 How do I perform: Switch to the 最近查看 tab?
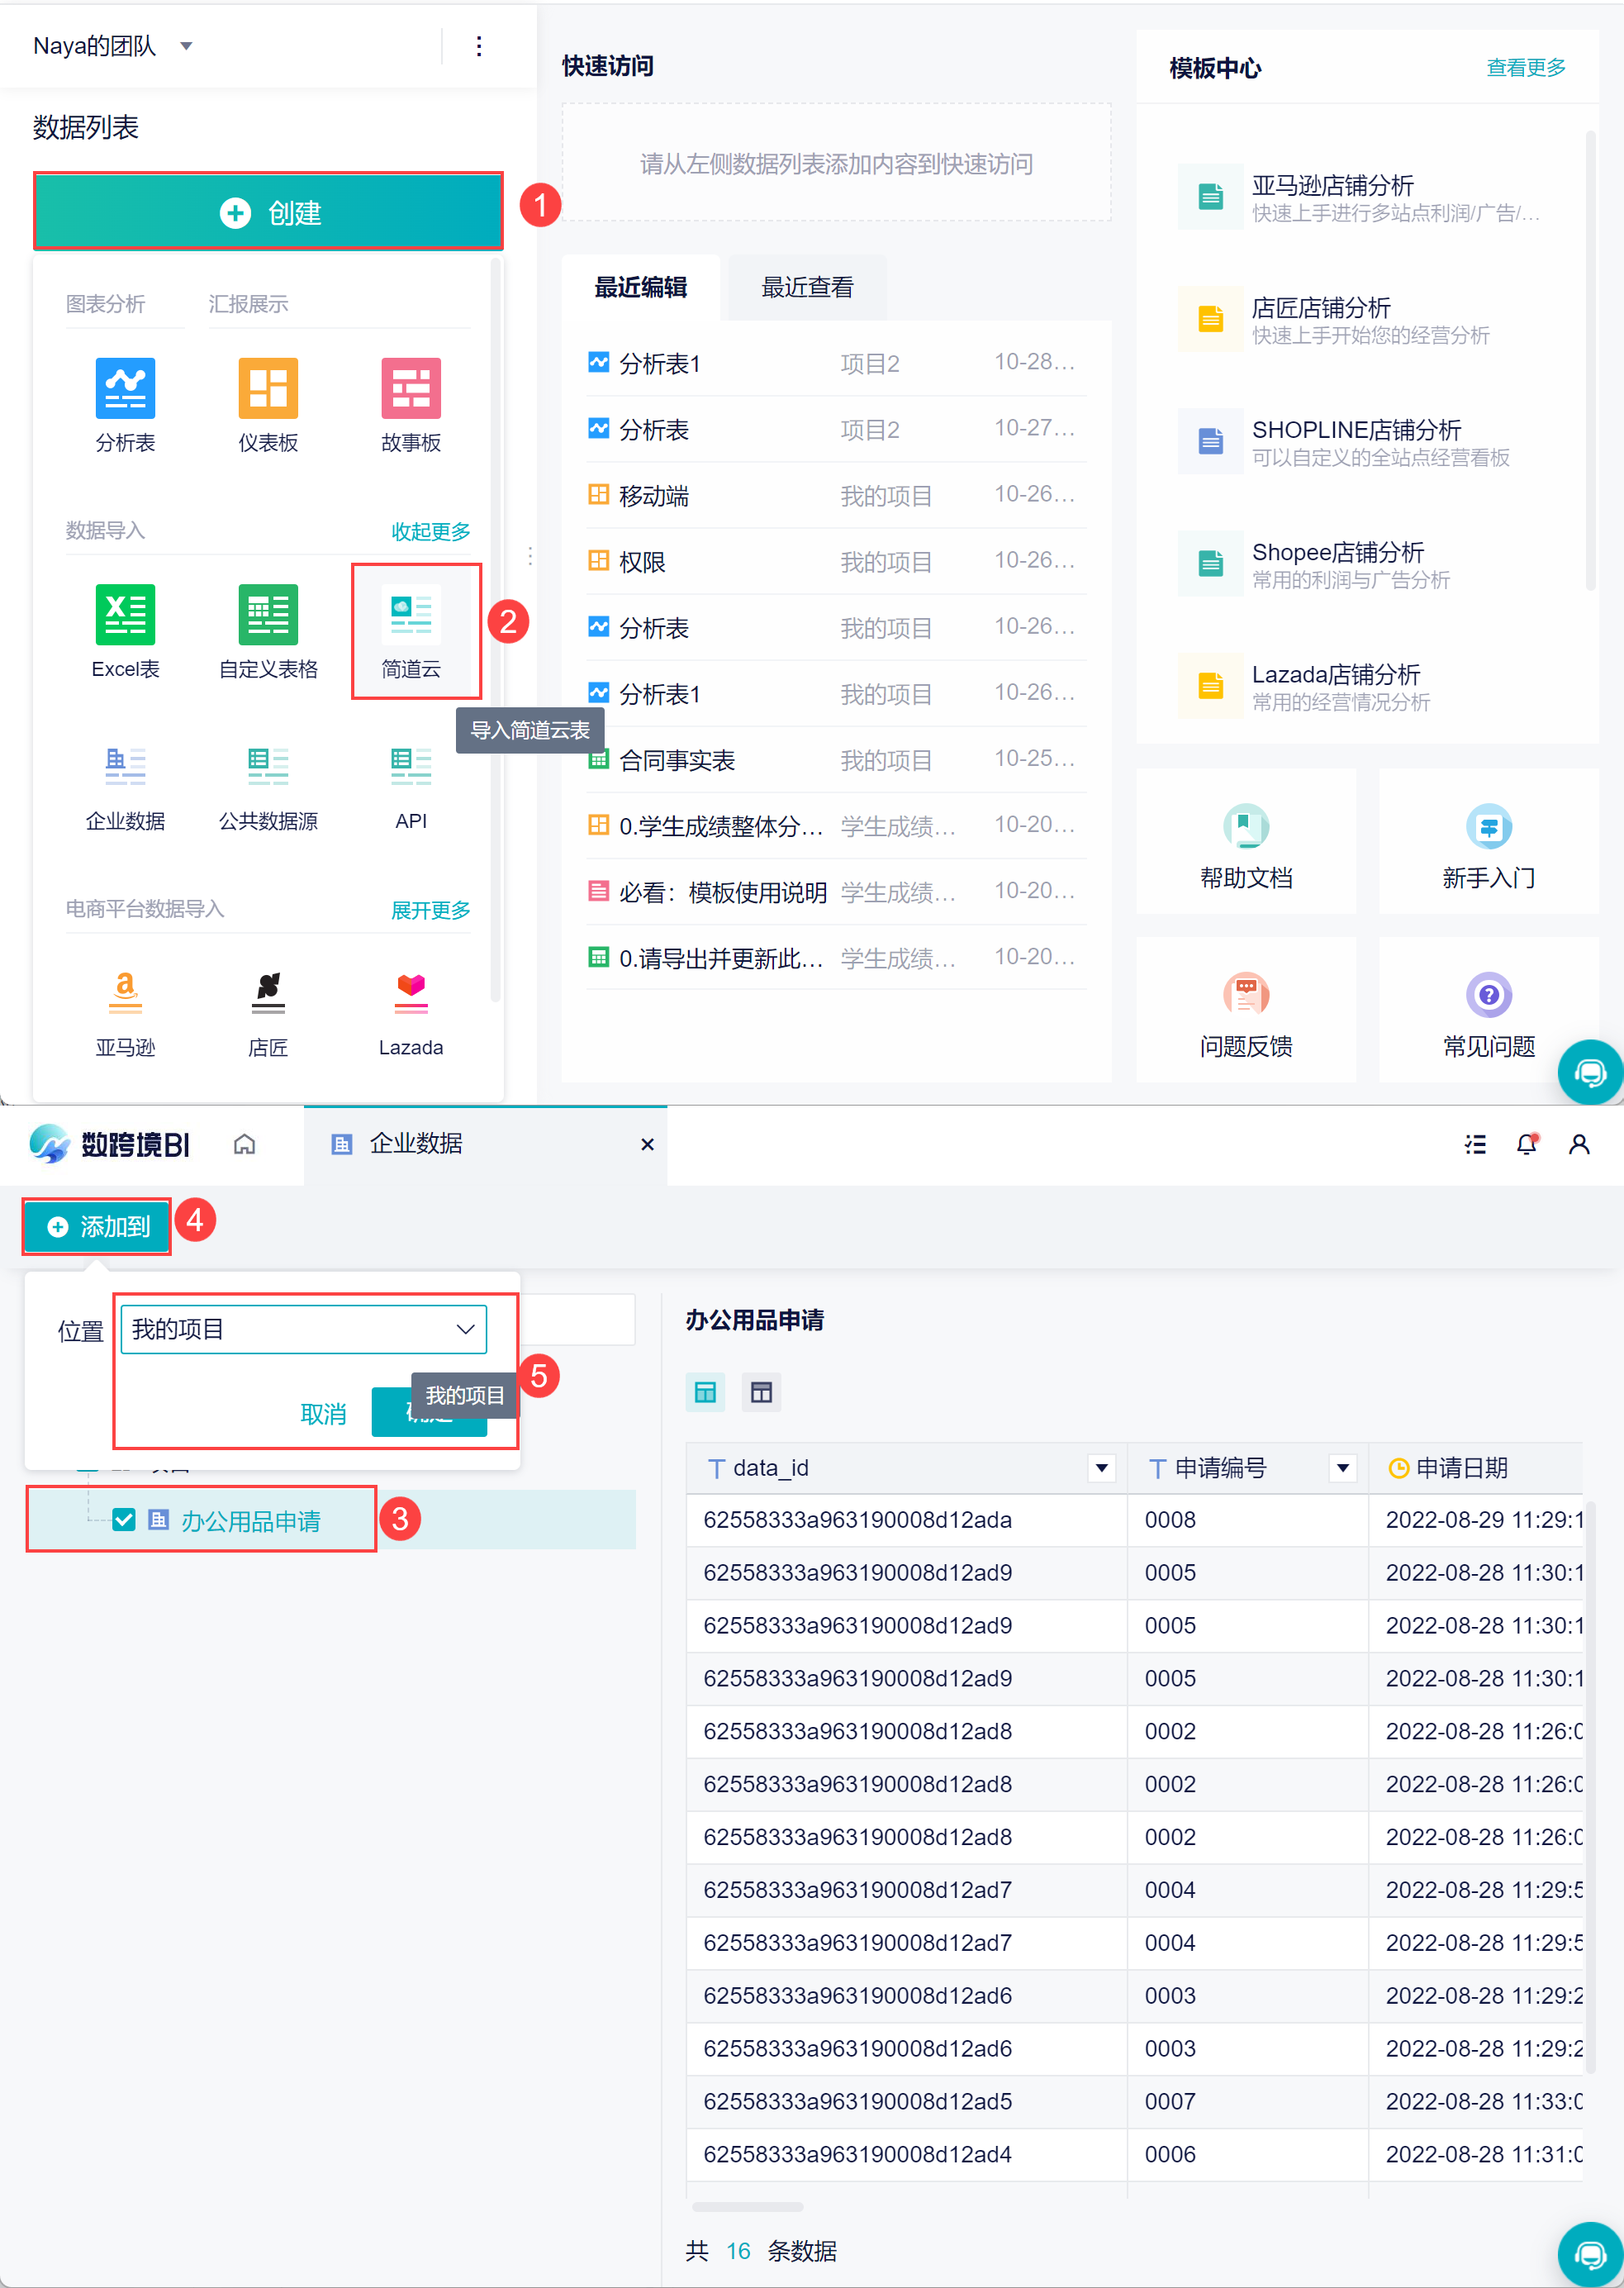(807, 288)
